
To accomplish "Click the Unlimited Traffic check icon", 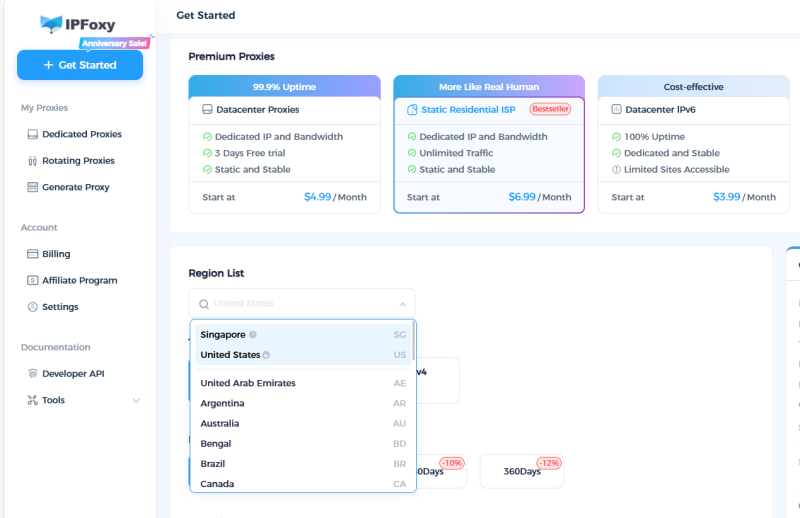I will pyautogui.click(x=412, y=153).
